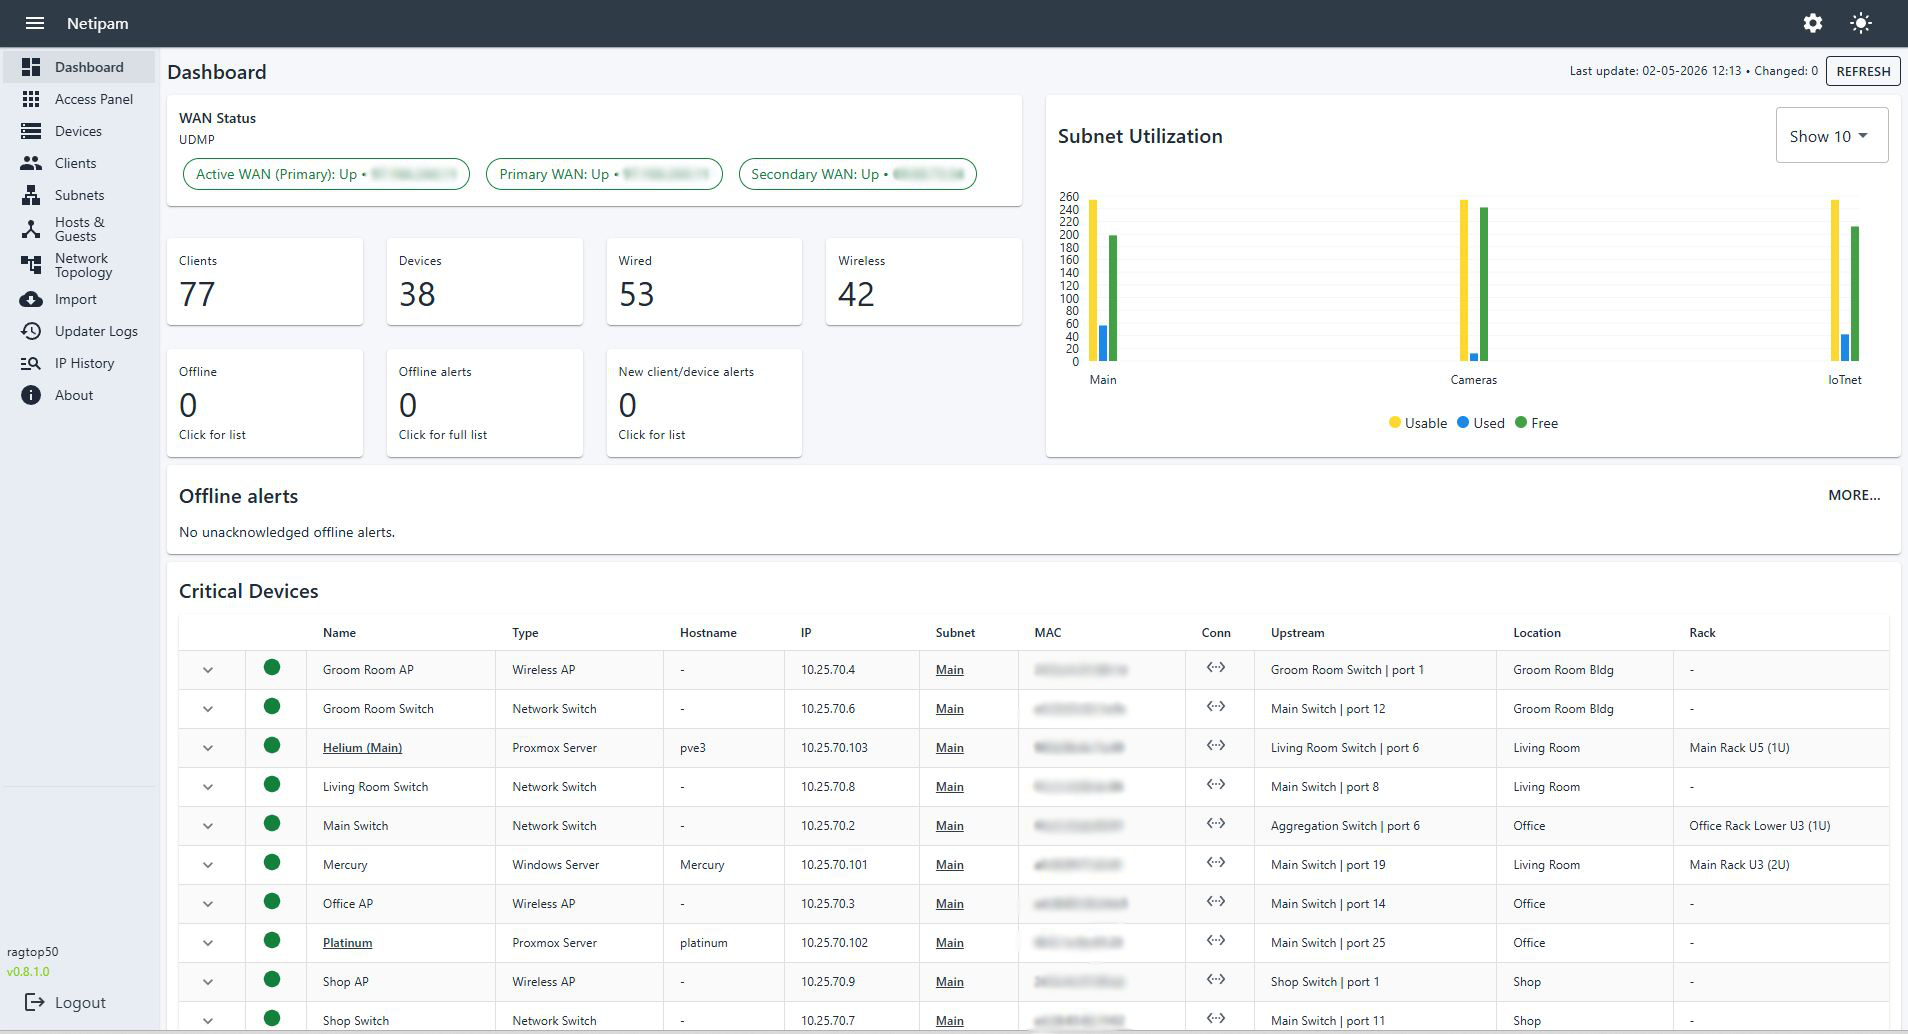This screenshot has height=1034, width=1908.
Task: Toggle the Free series in chart legend
Action: click(1536, 423)
